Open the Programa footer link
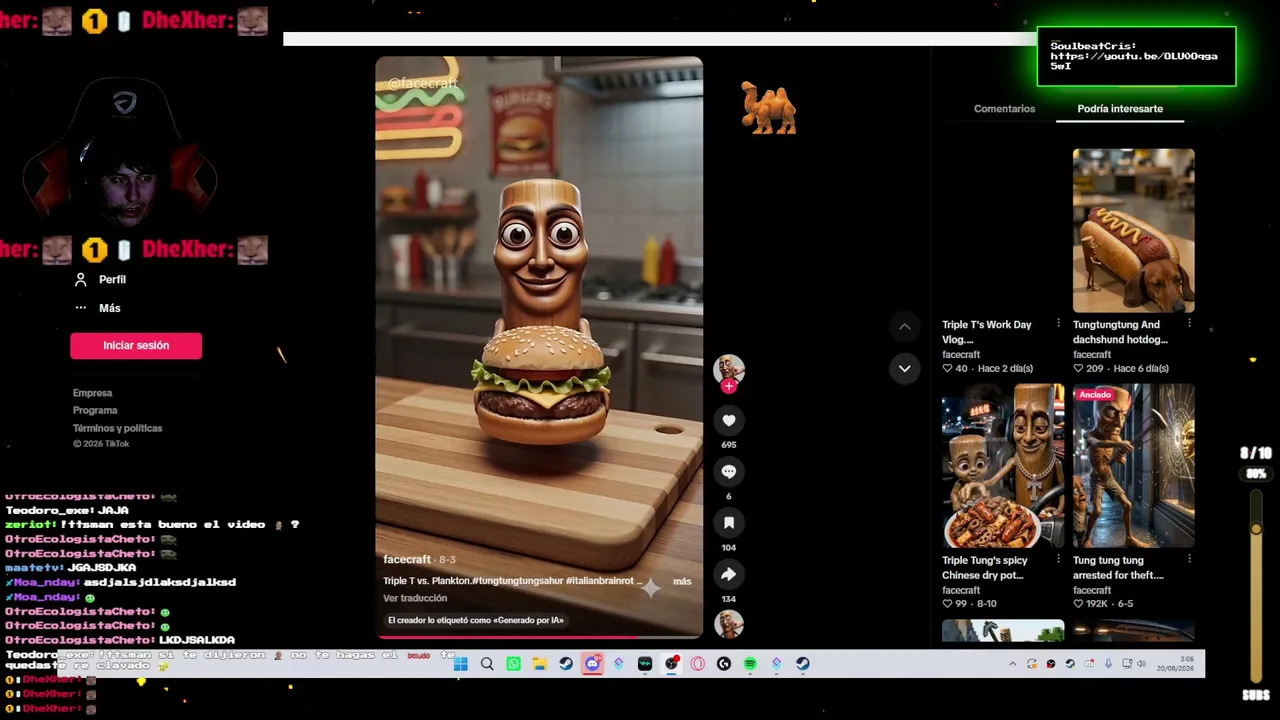 (x=95, y=410)
